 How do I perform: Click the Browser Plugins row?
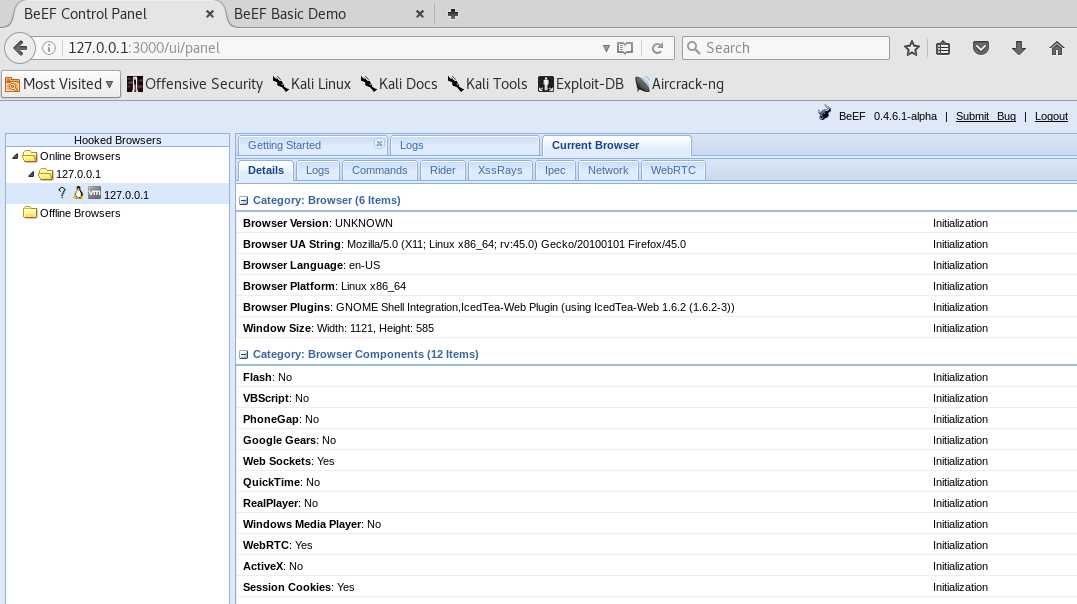point(656,307)
